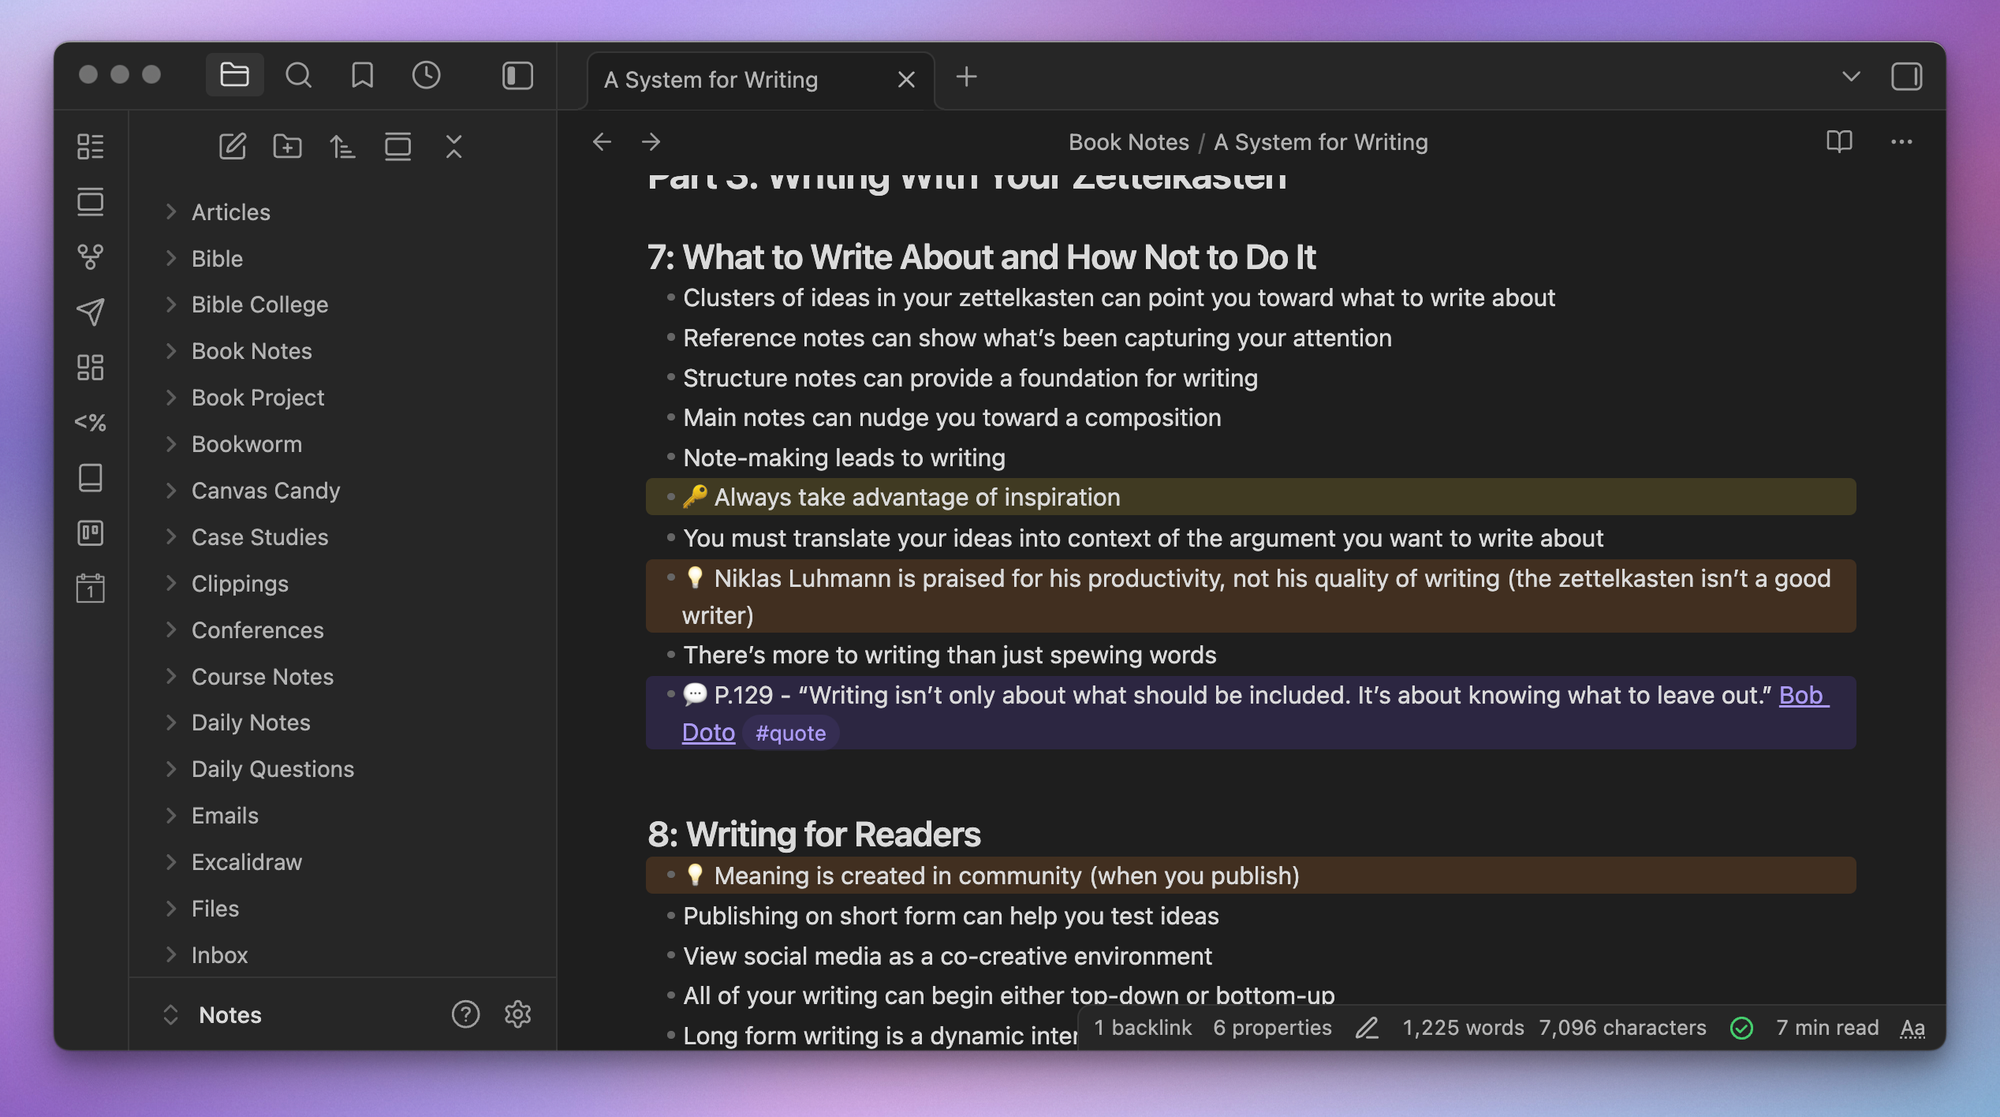The image size is (2000, 1117).
Task: Open the bookmarks panel
Action: [362, 76]
